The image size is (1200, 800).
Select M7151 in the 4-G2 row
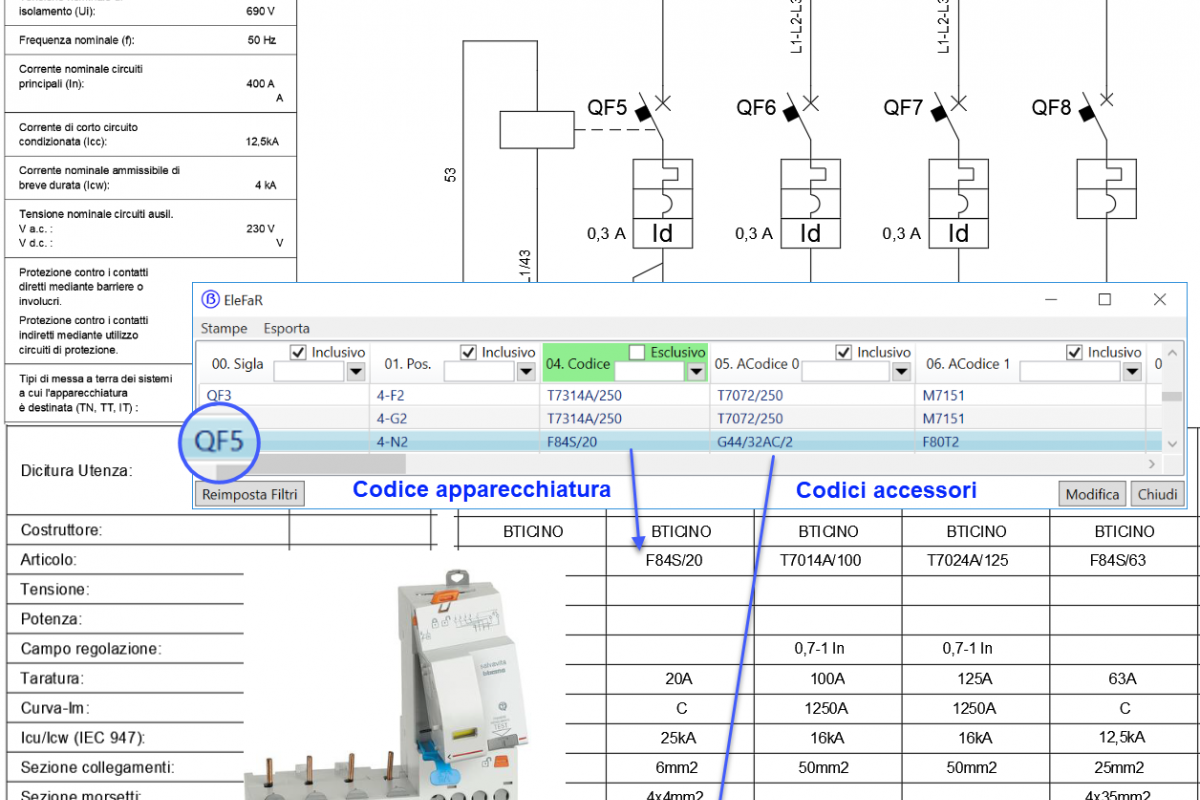pyautogui.click(x=944, y=419)
